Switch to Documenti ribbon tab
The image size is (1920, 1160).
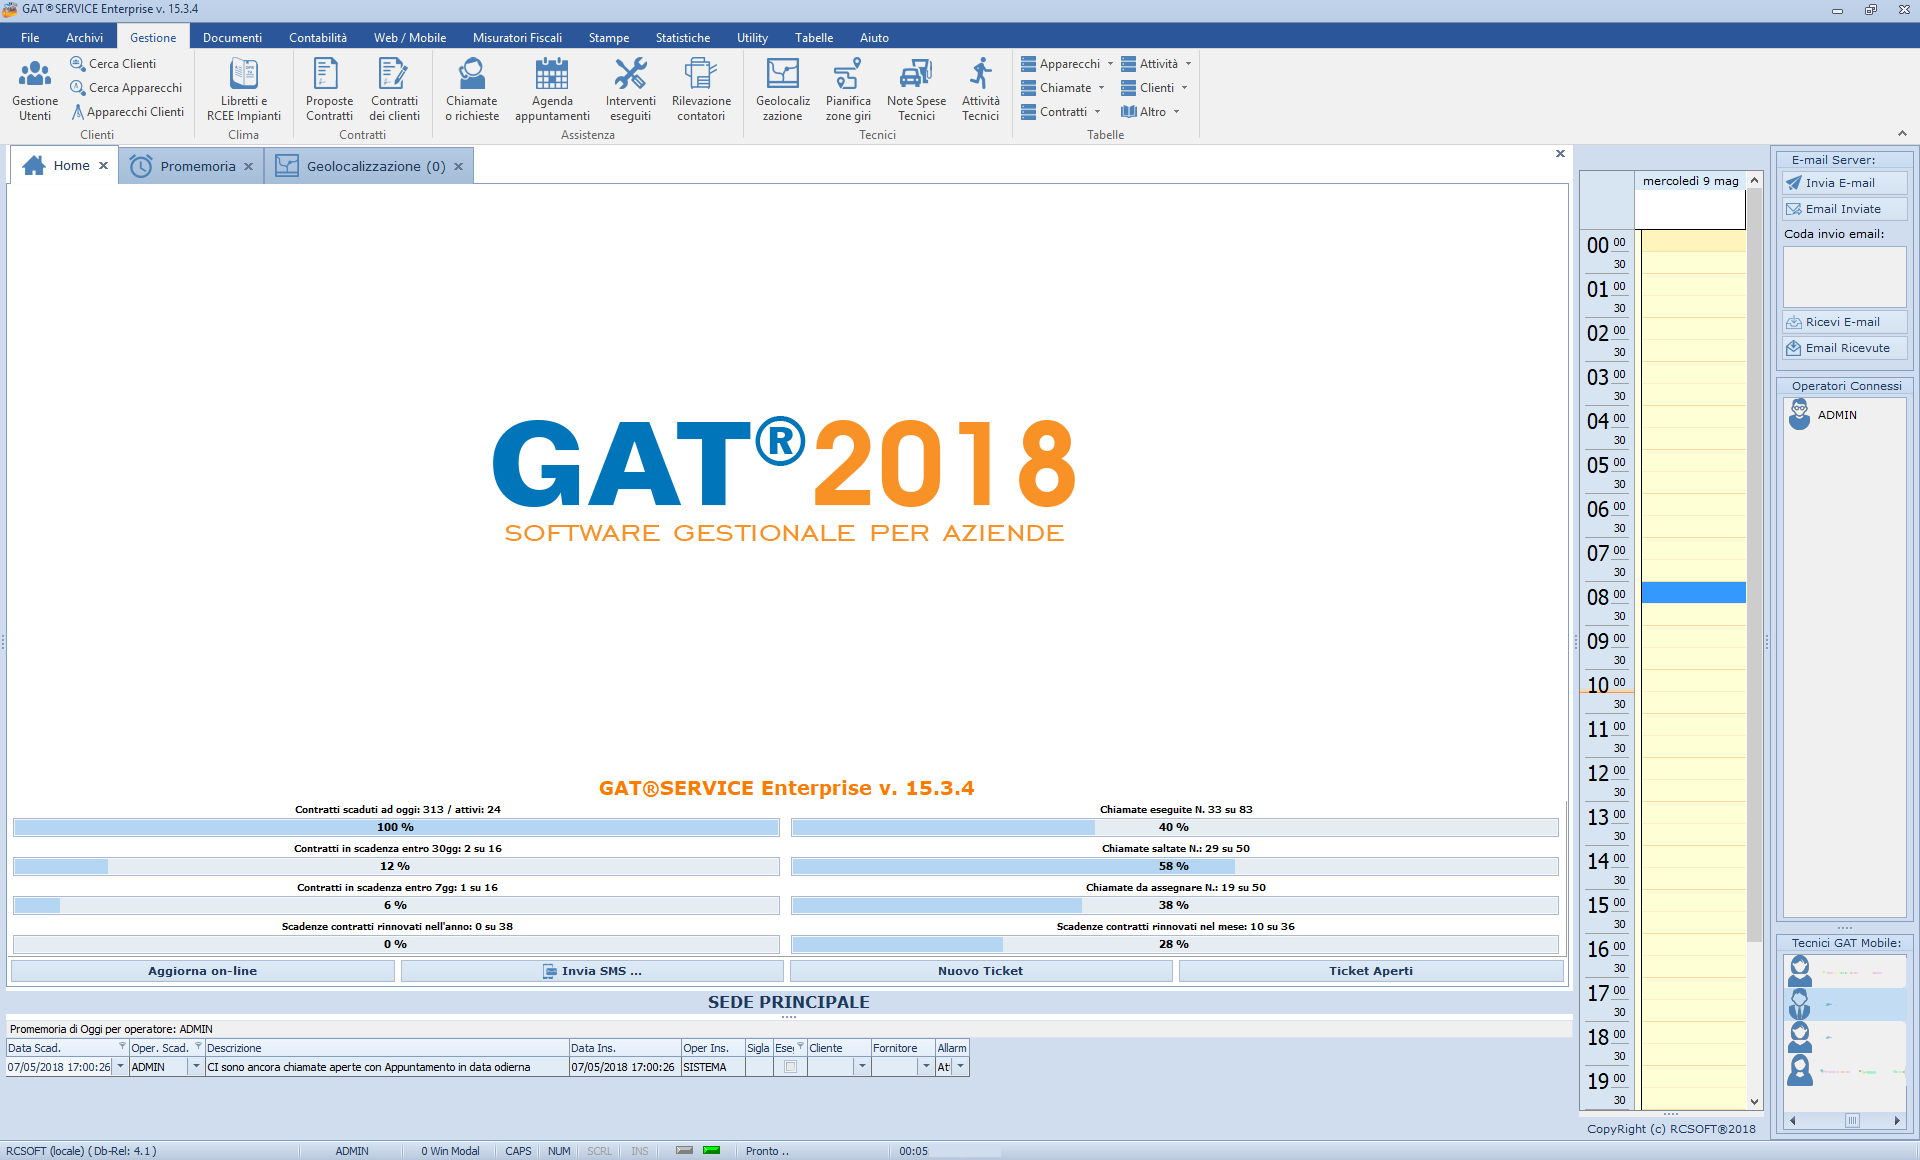(x=232, y=37)
